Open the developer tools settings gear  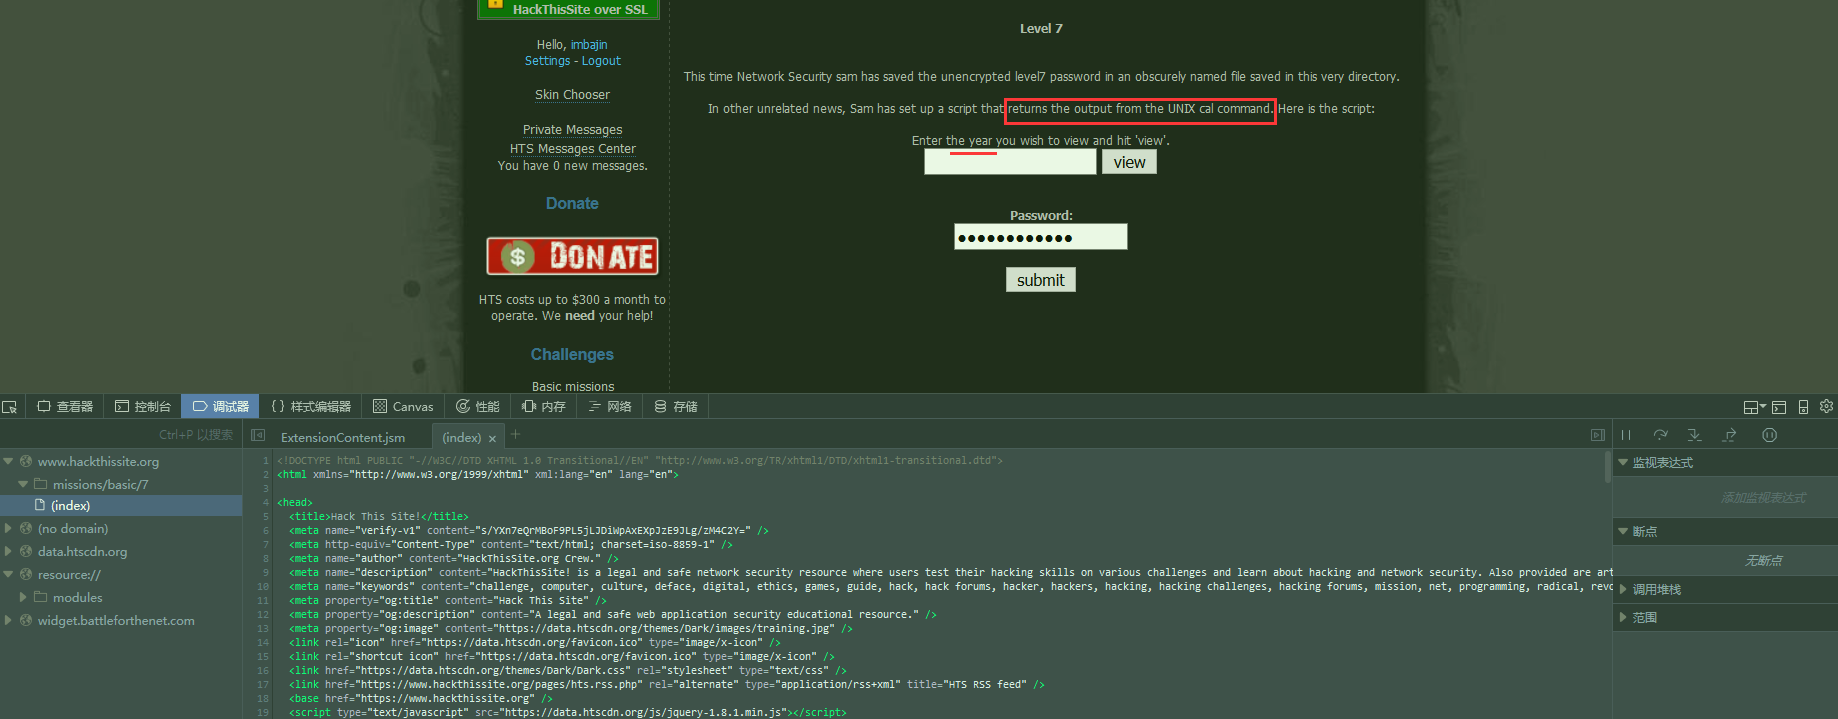(x=1826, y=407)
